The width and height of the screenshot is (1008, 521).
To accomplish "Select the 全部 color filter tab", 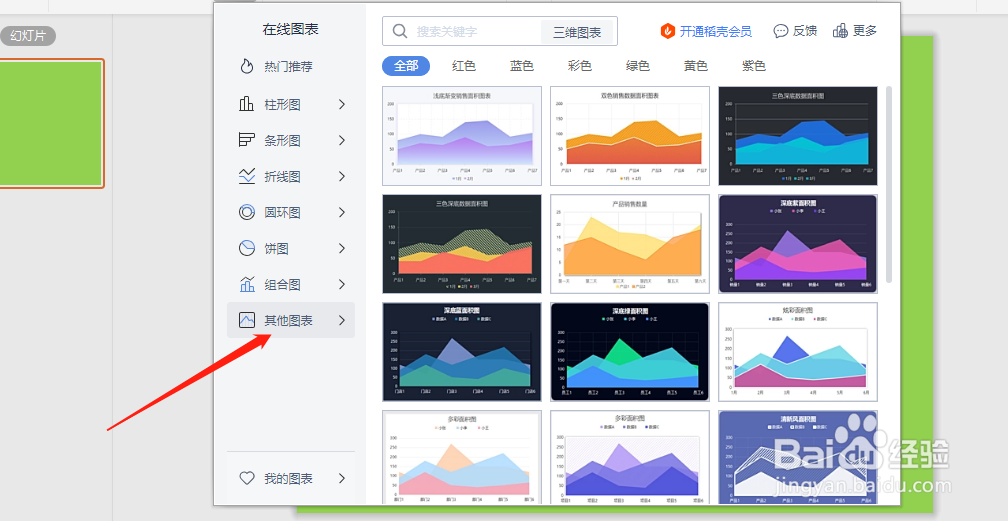I will tap(406, 66).
